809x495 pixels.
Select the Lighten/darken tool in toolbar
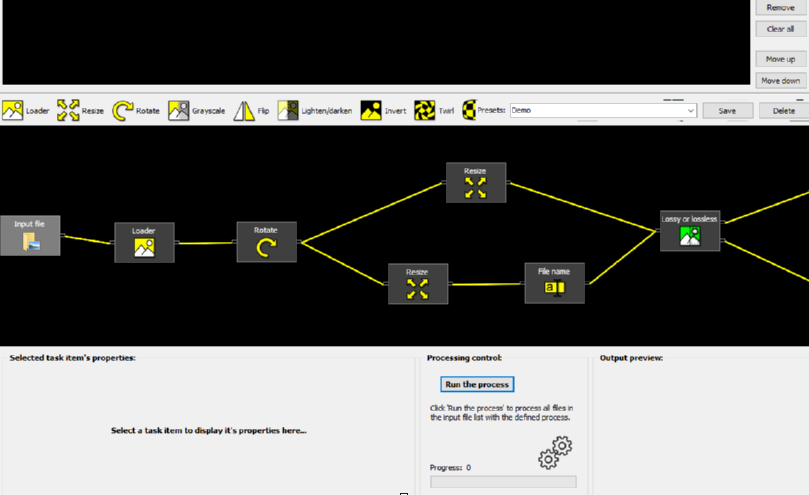[315, 110]
